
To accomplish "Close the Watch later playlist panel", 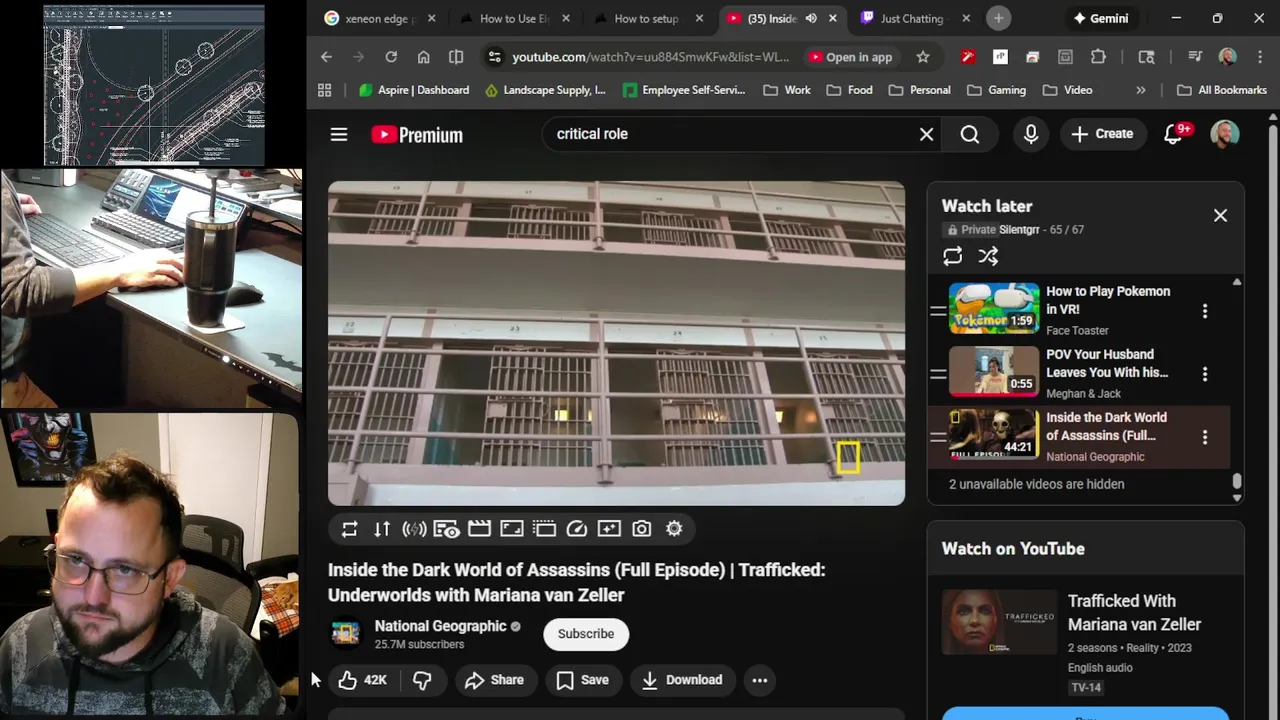I will tap(1220, 215).
